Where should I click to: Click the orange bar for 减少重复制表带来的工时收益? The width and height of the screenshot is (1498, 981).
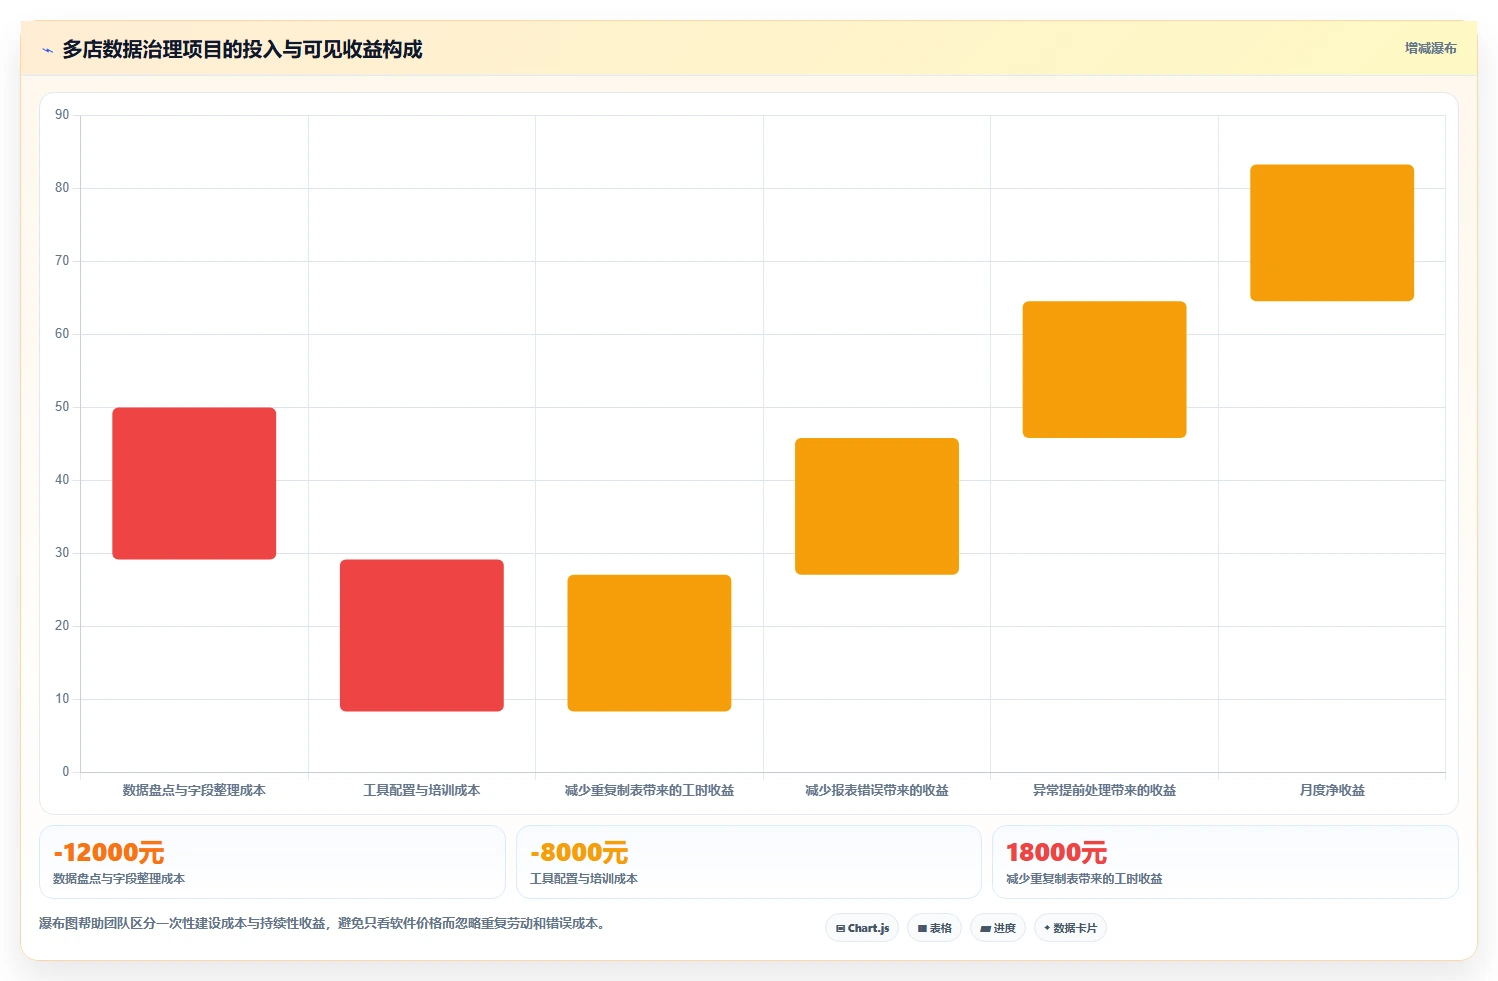649,643
